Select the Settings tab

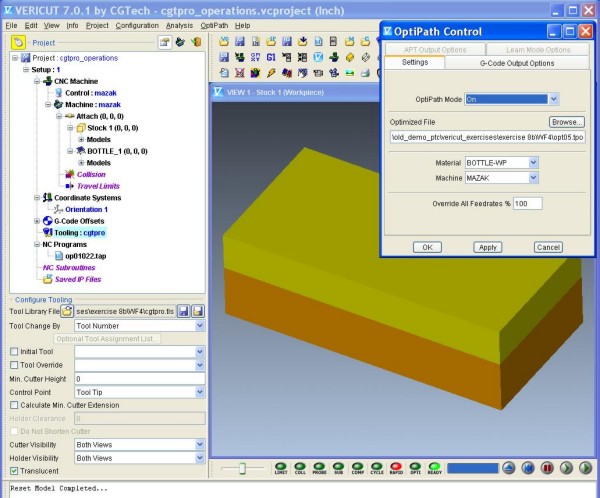tap(415, 62)
